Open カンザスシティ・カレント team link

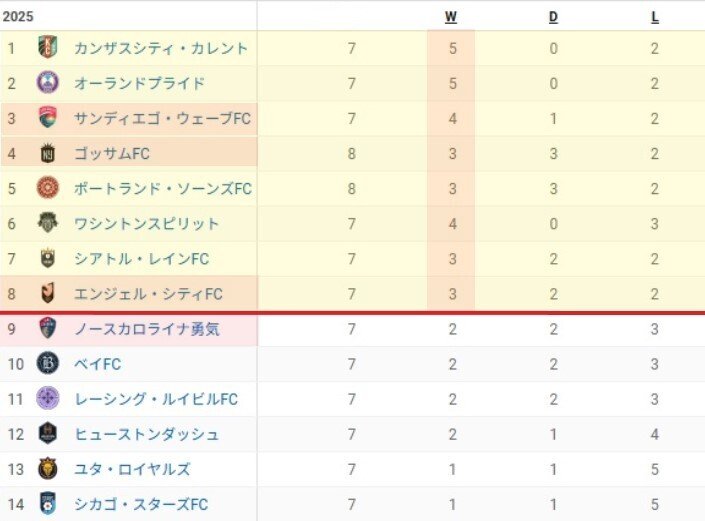pyautogui.click(x=161, y=48)
